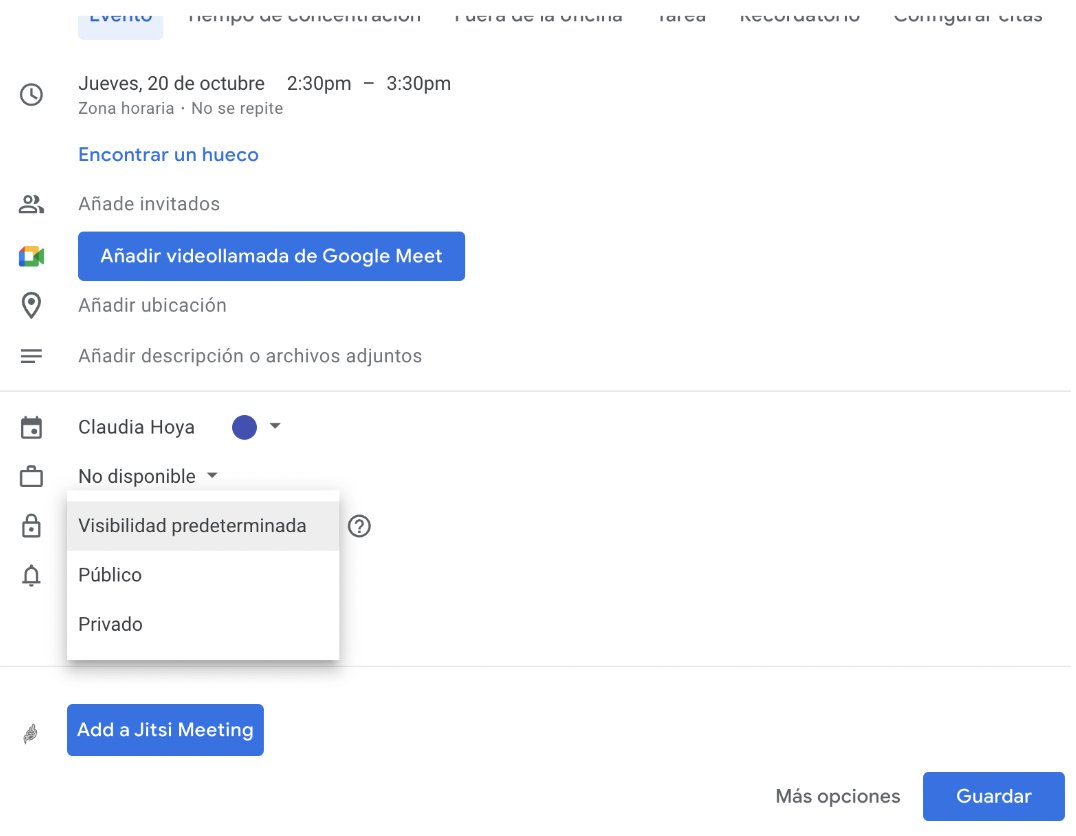Image resolution: width=1076 pixels, height=836 pixels.
Task: Click the Jitsi logo icon
Action: [x=31, y=733]
